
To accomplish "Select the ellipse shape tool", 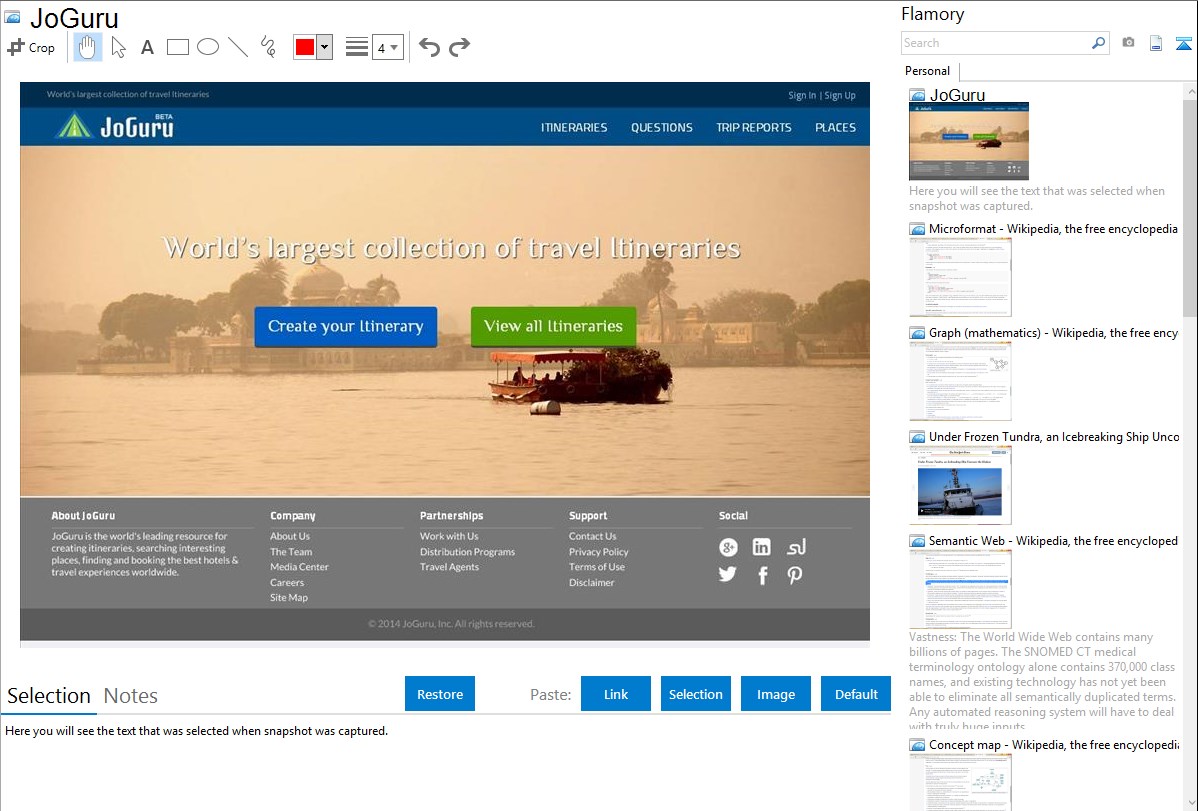I will pyautogui.click(x=207, y=47).
